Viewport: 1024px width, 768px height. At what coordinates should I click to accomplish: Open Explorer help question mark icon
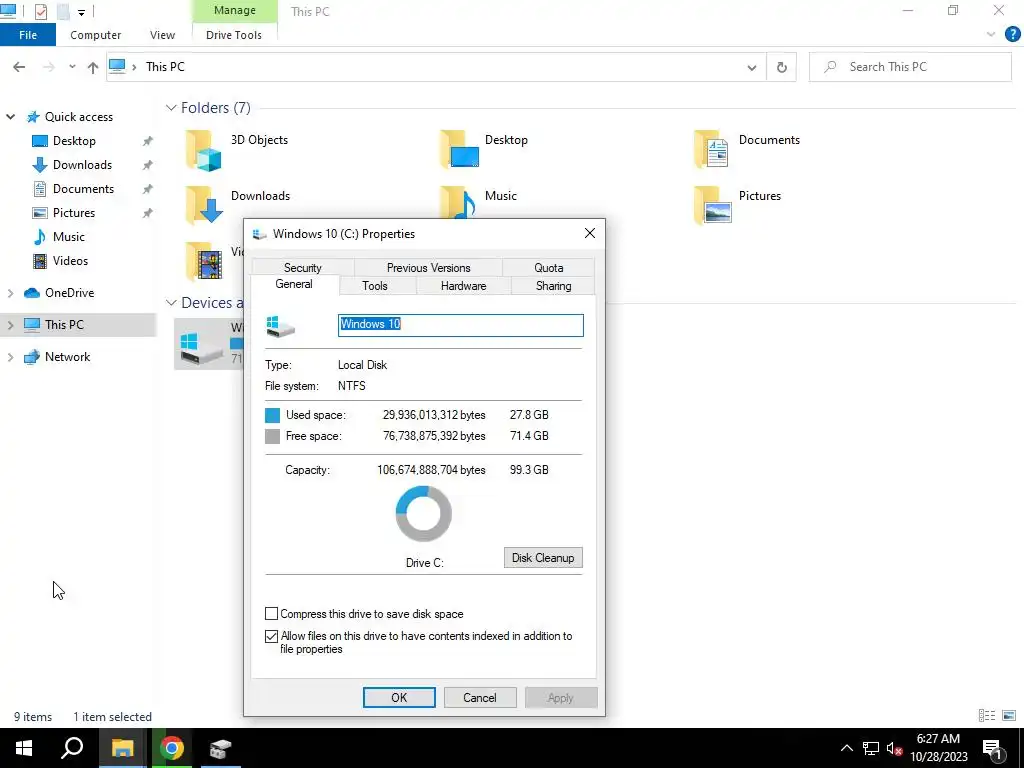[x=1012, y=35]
